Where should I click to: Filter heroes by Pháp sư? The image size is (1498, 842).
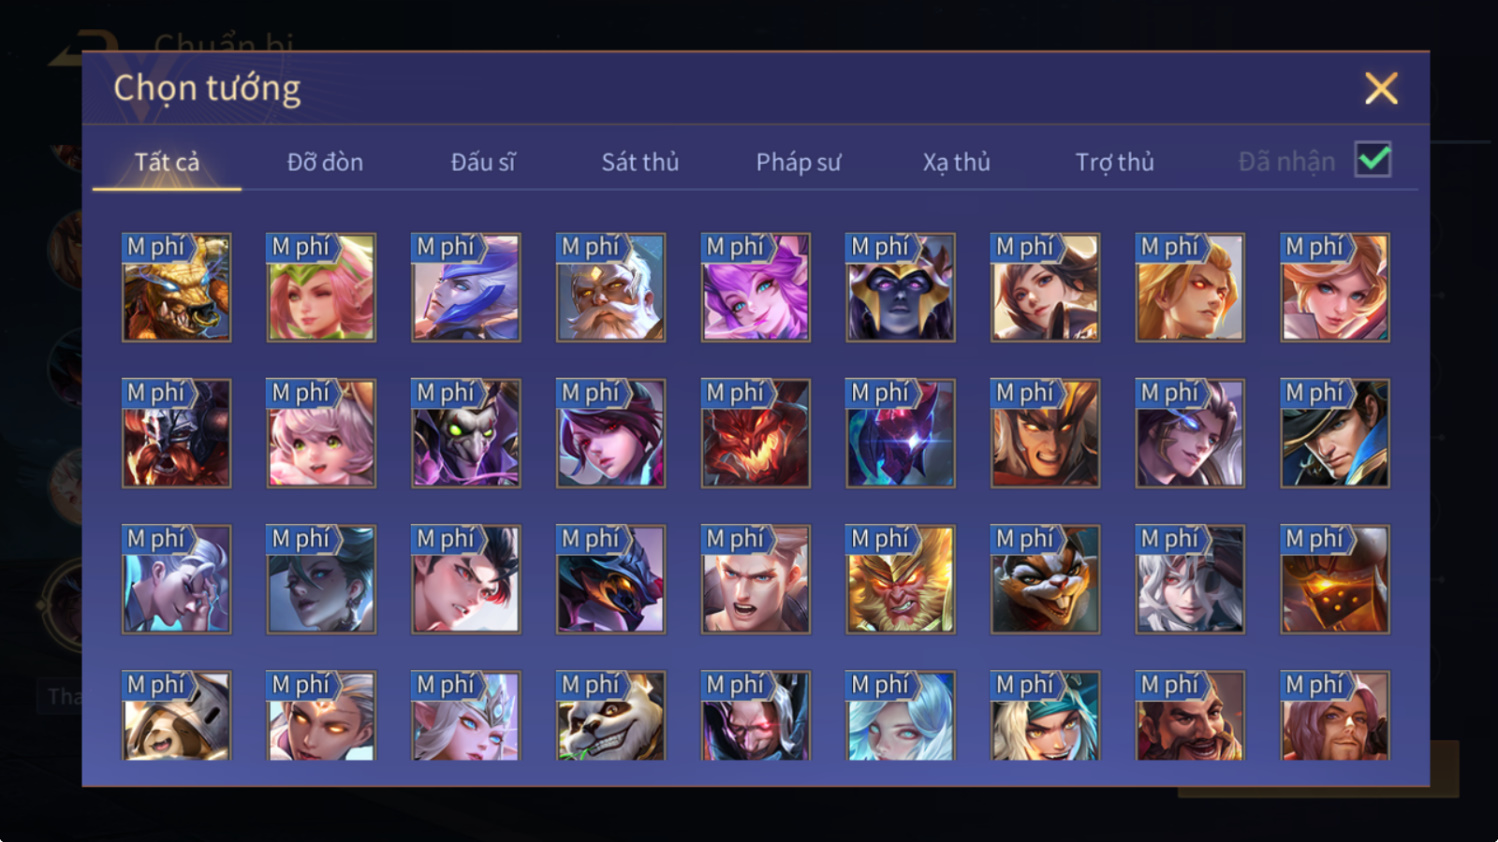[798, 162]
